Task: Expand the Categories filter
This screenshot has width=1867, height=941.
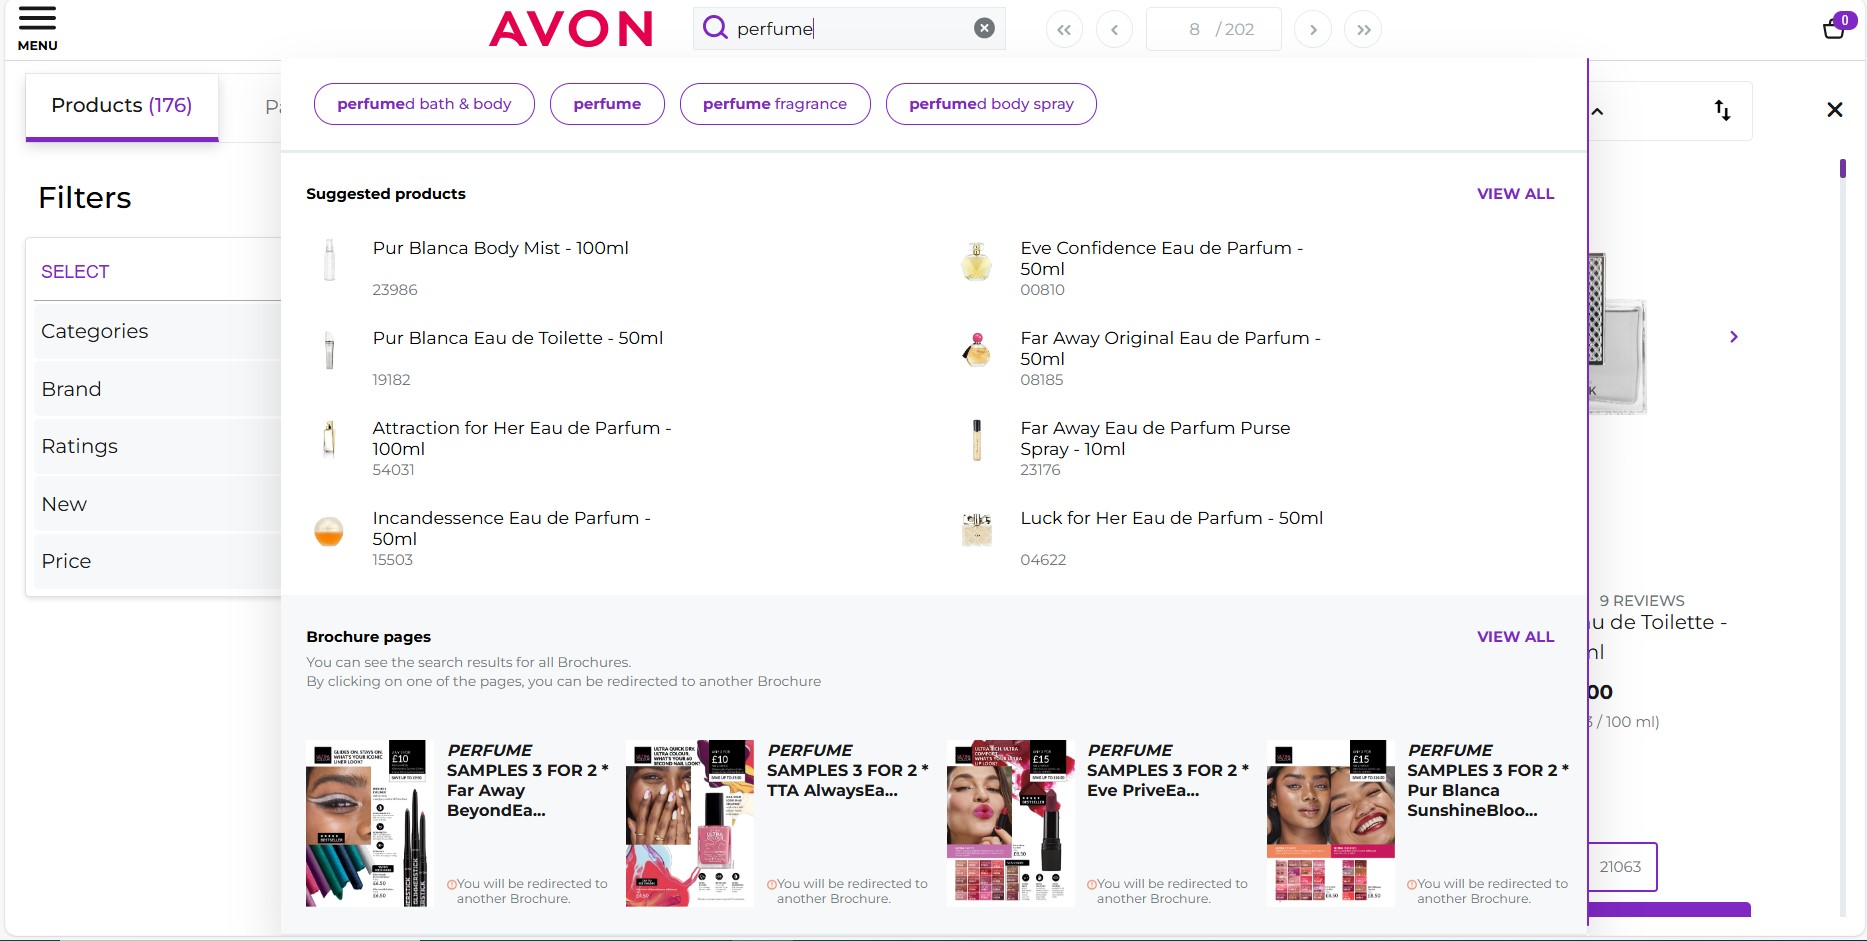Action: [95, 331]
